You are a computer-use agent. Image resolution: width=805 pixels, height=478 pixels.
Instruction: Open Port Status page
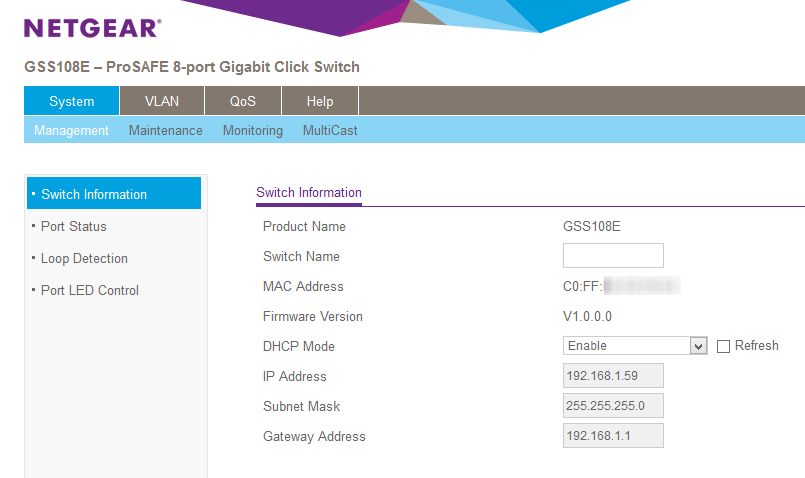(x=73, y=226)
